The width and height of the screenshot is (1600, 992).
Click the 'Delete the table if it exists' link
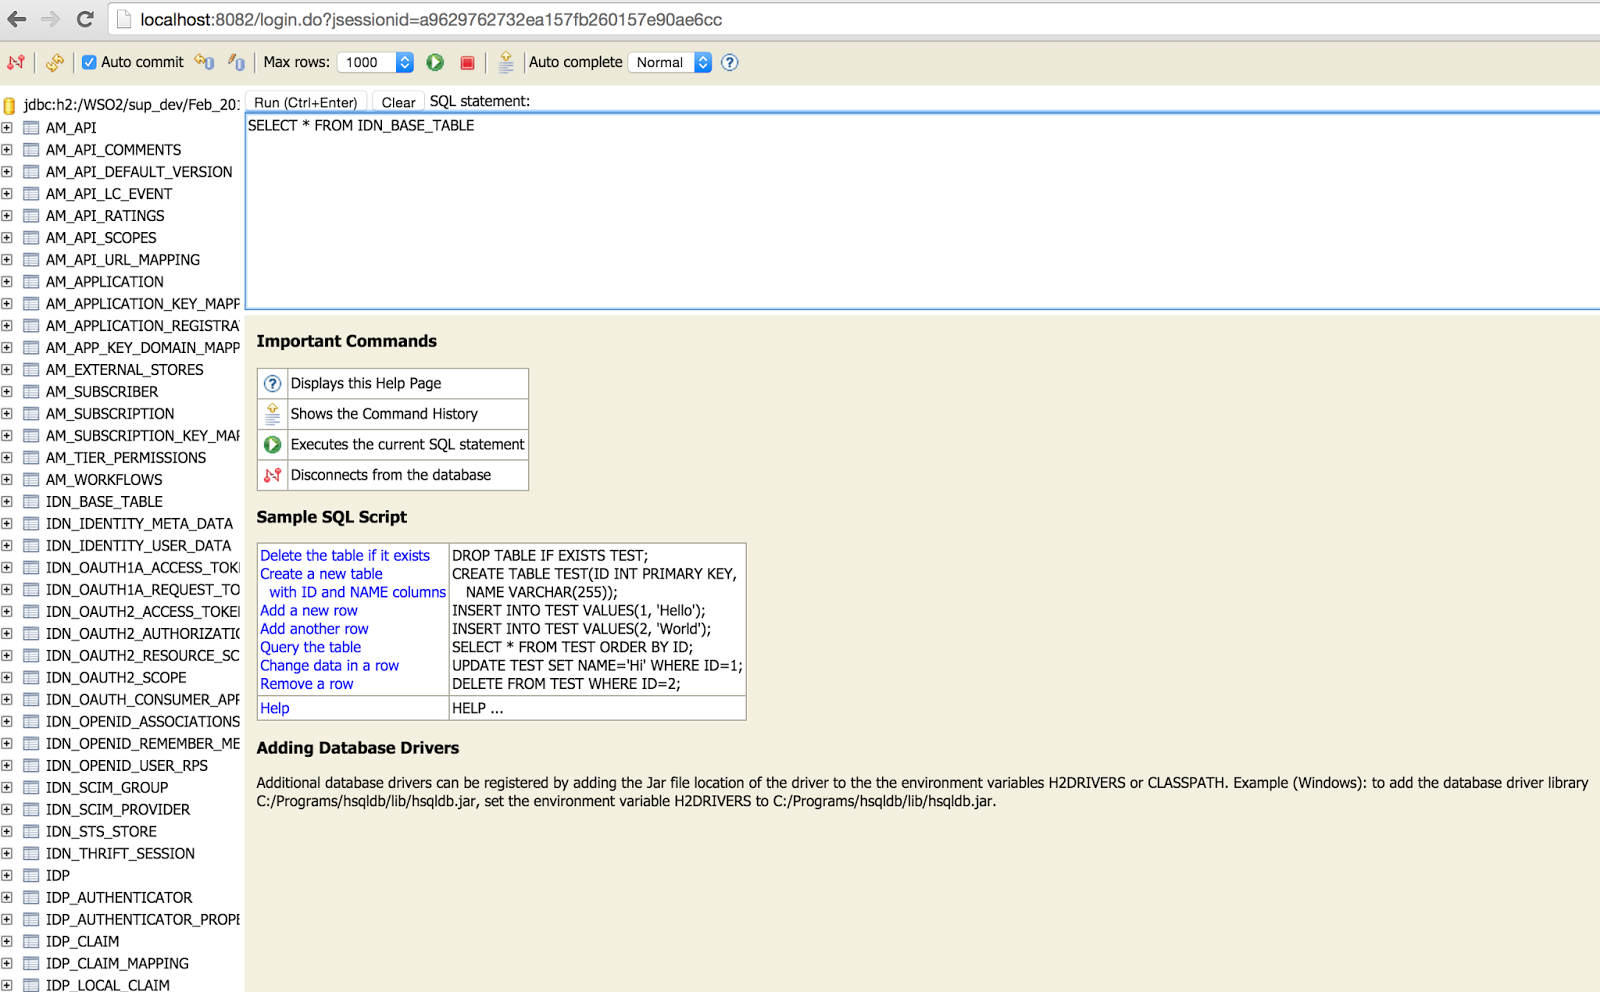345,556
